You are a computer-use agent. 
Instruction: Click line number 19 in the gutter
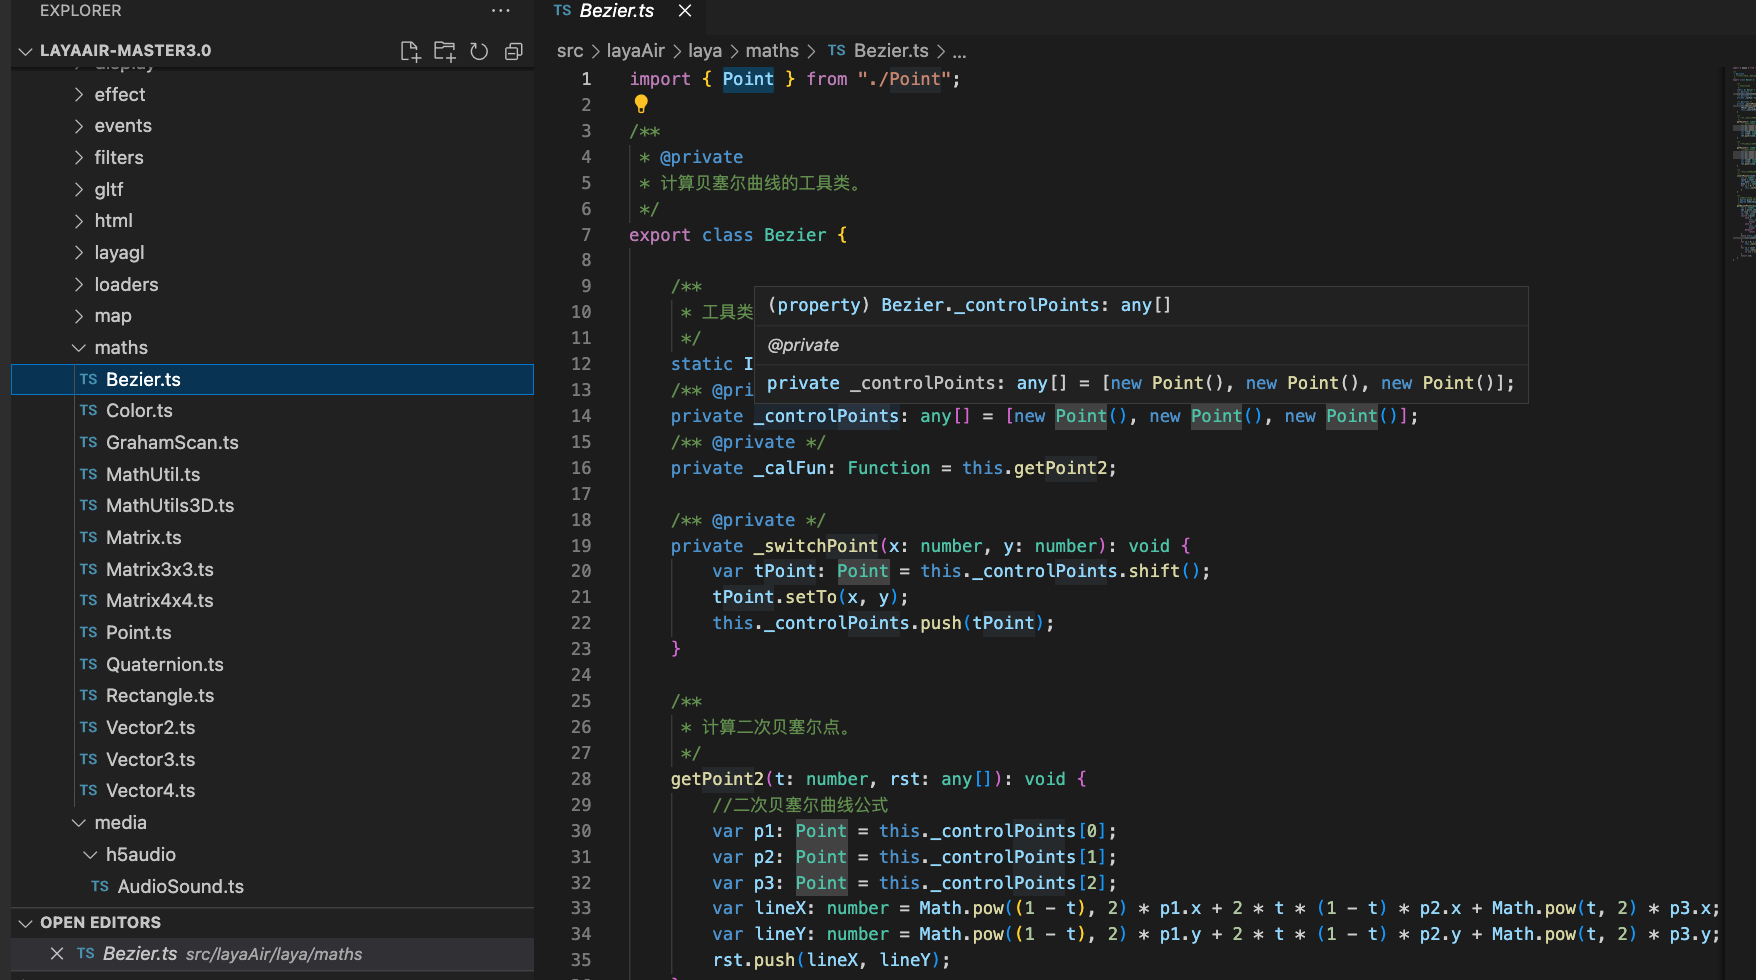pos(581,546)
